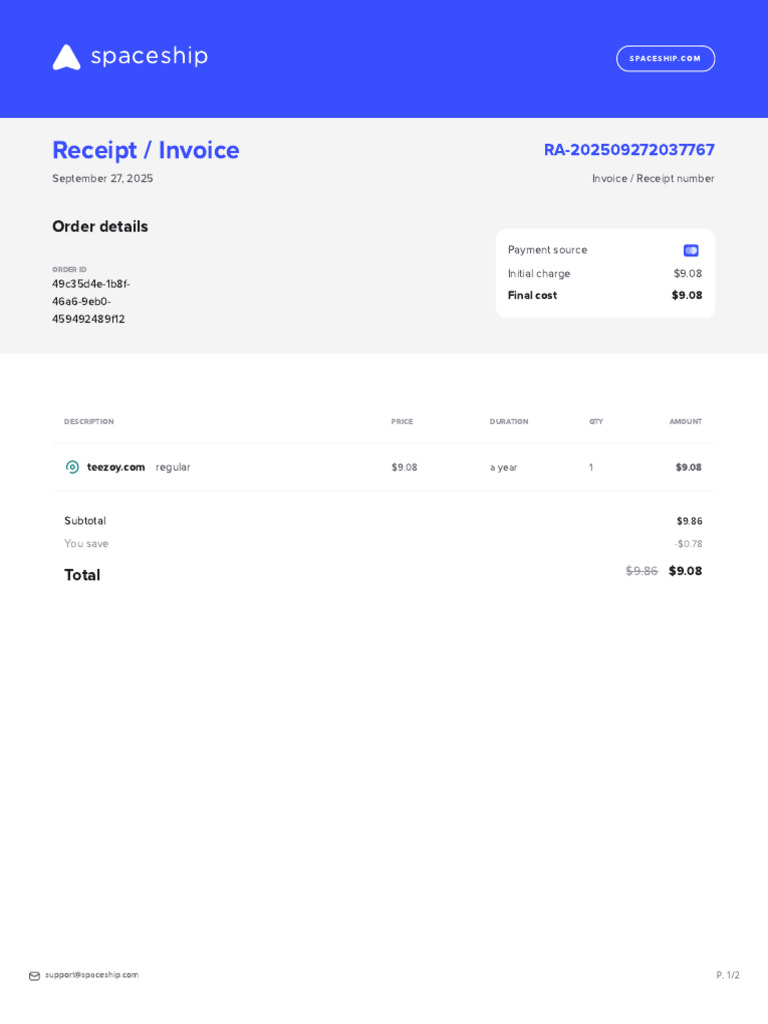Click the Final cost label
This screenshot has width=768, height=1024.
click(x=532, y=295)
